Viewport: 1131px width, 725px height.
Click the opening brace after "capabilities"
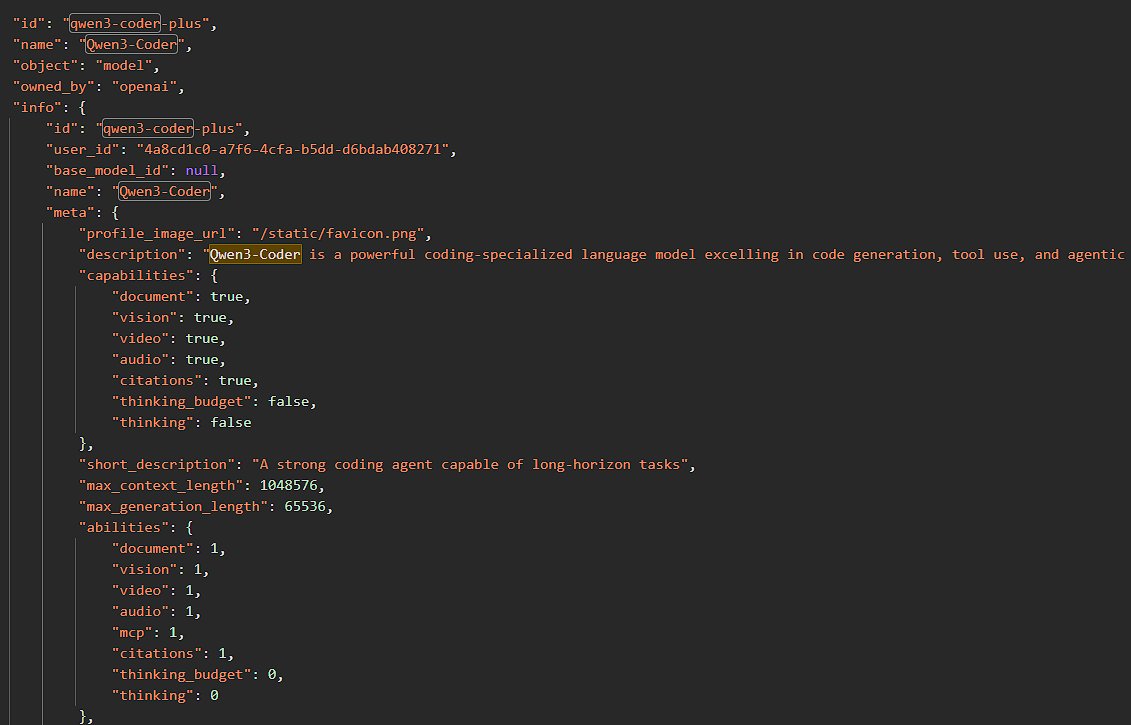point(214,276)
